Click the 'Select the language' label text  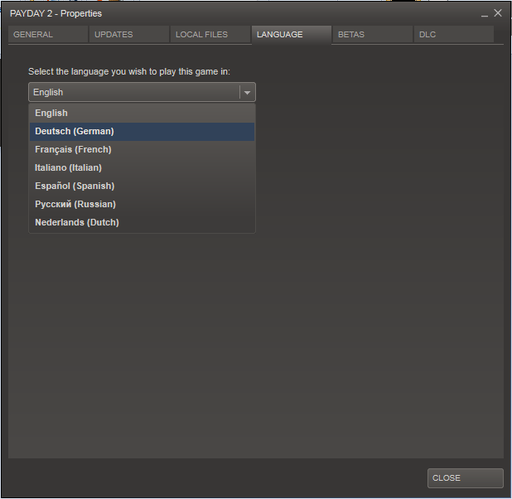coord(129,72)
